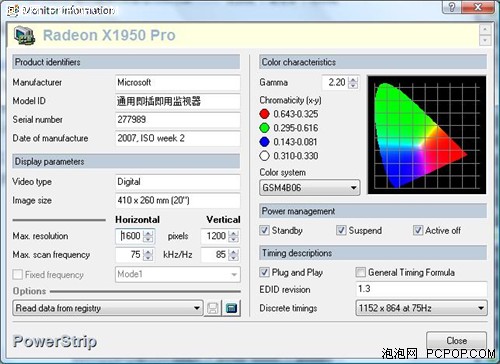This screenshot has width=500, height=364.
Task: Click the title bar application icon
Action: coord(13,10)
